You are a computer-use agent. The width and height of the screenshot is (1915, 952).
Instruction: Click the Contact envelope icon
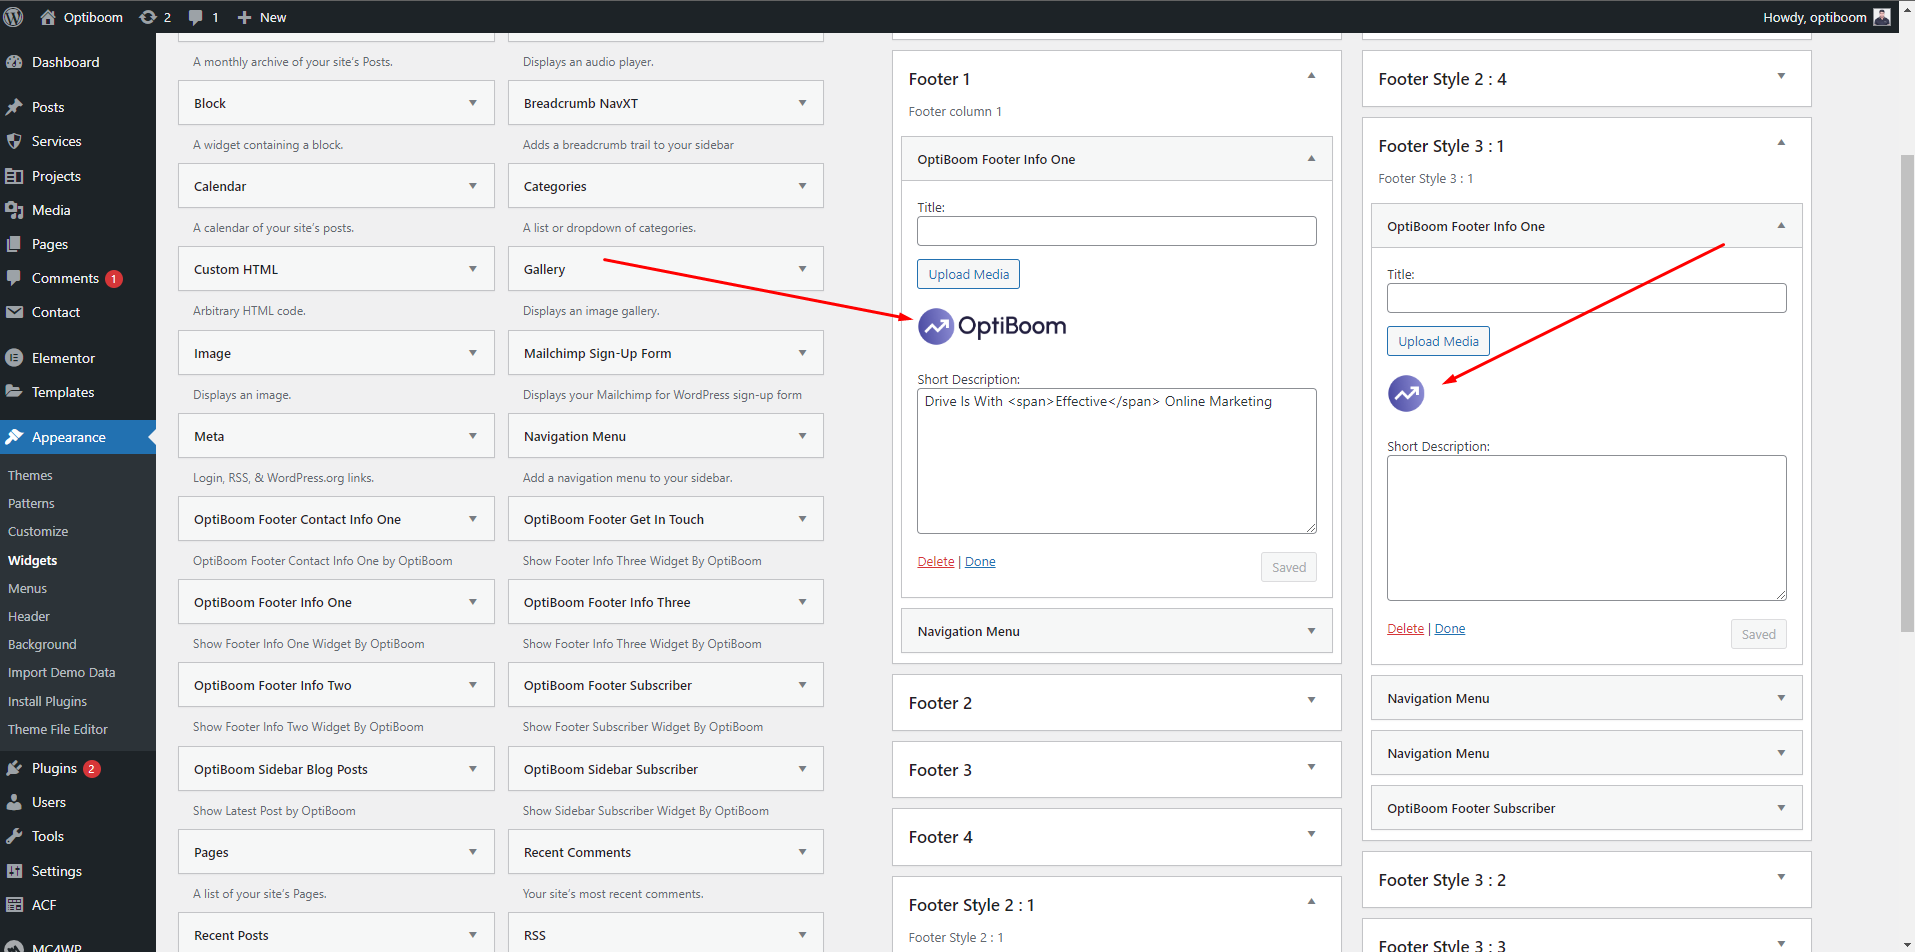click(x=14, y=312)
